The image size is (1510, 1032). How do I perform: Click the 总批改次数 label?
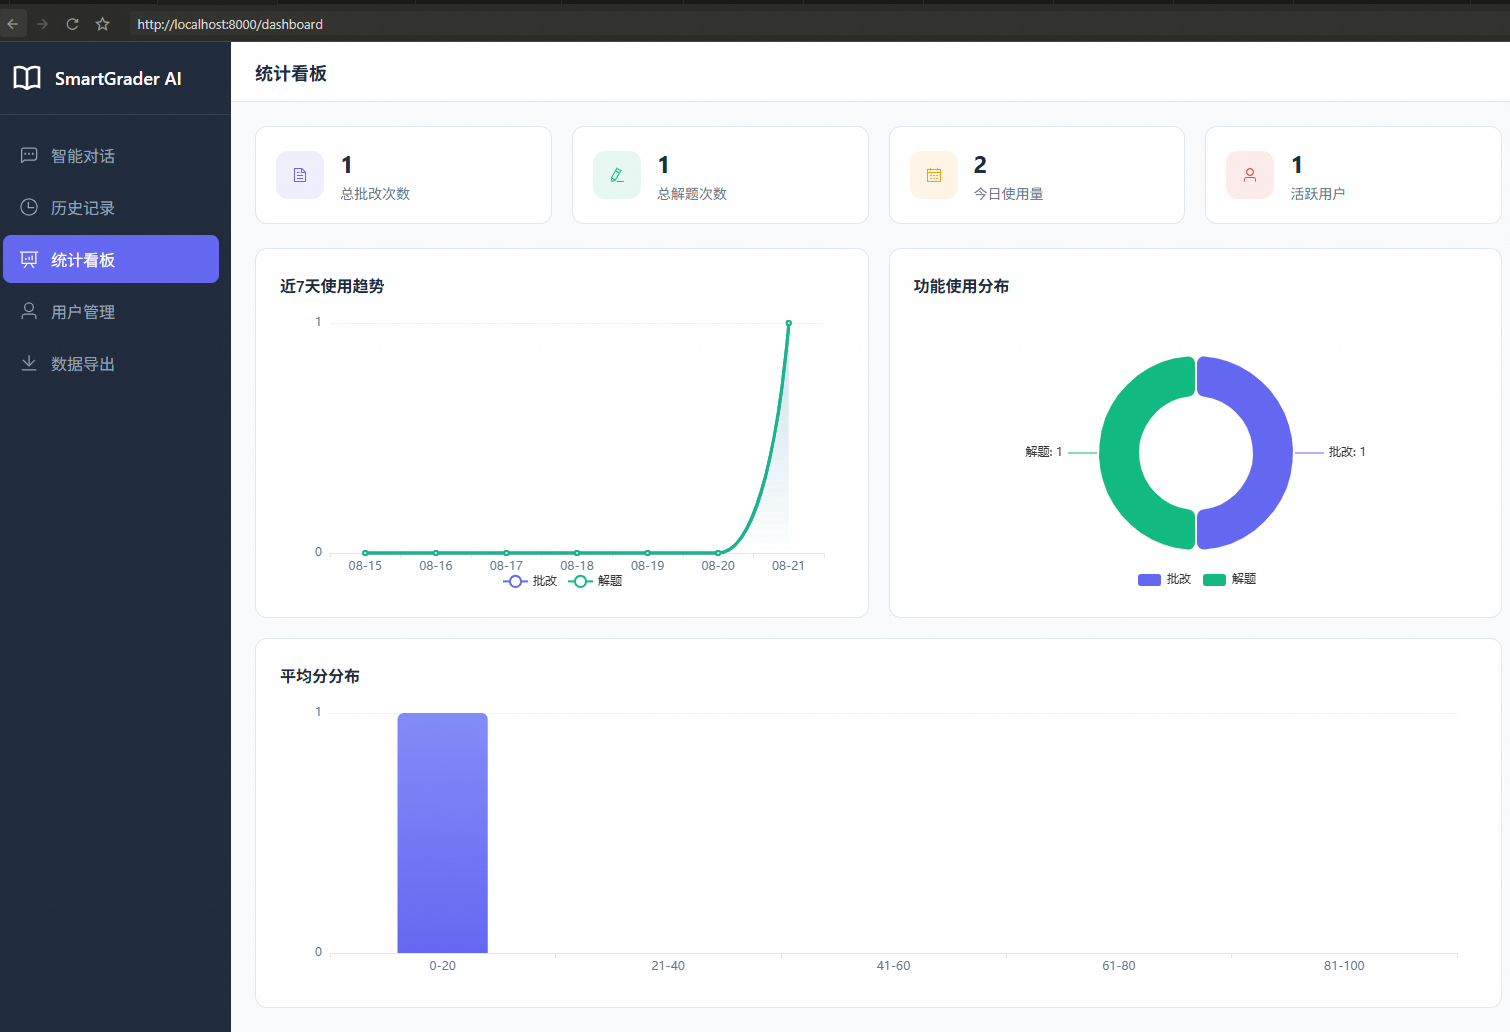coord(375,194)
